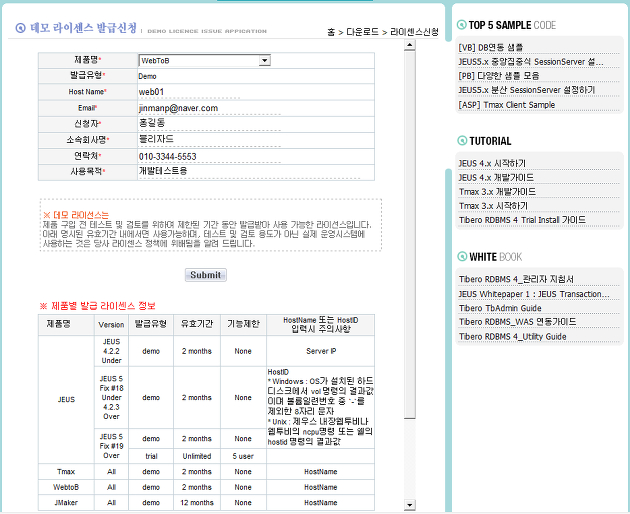Viewport: 630px width, 514px height.
Task: Open [VB] DB연동 샘플 sample
Action: pyautogui.click(x=491, y=47)
